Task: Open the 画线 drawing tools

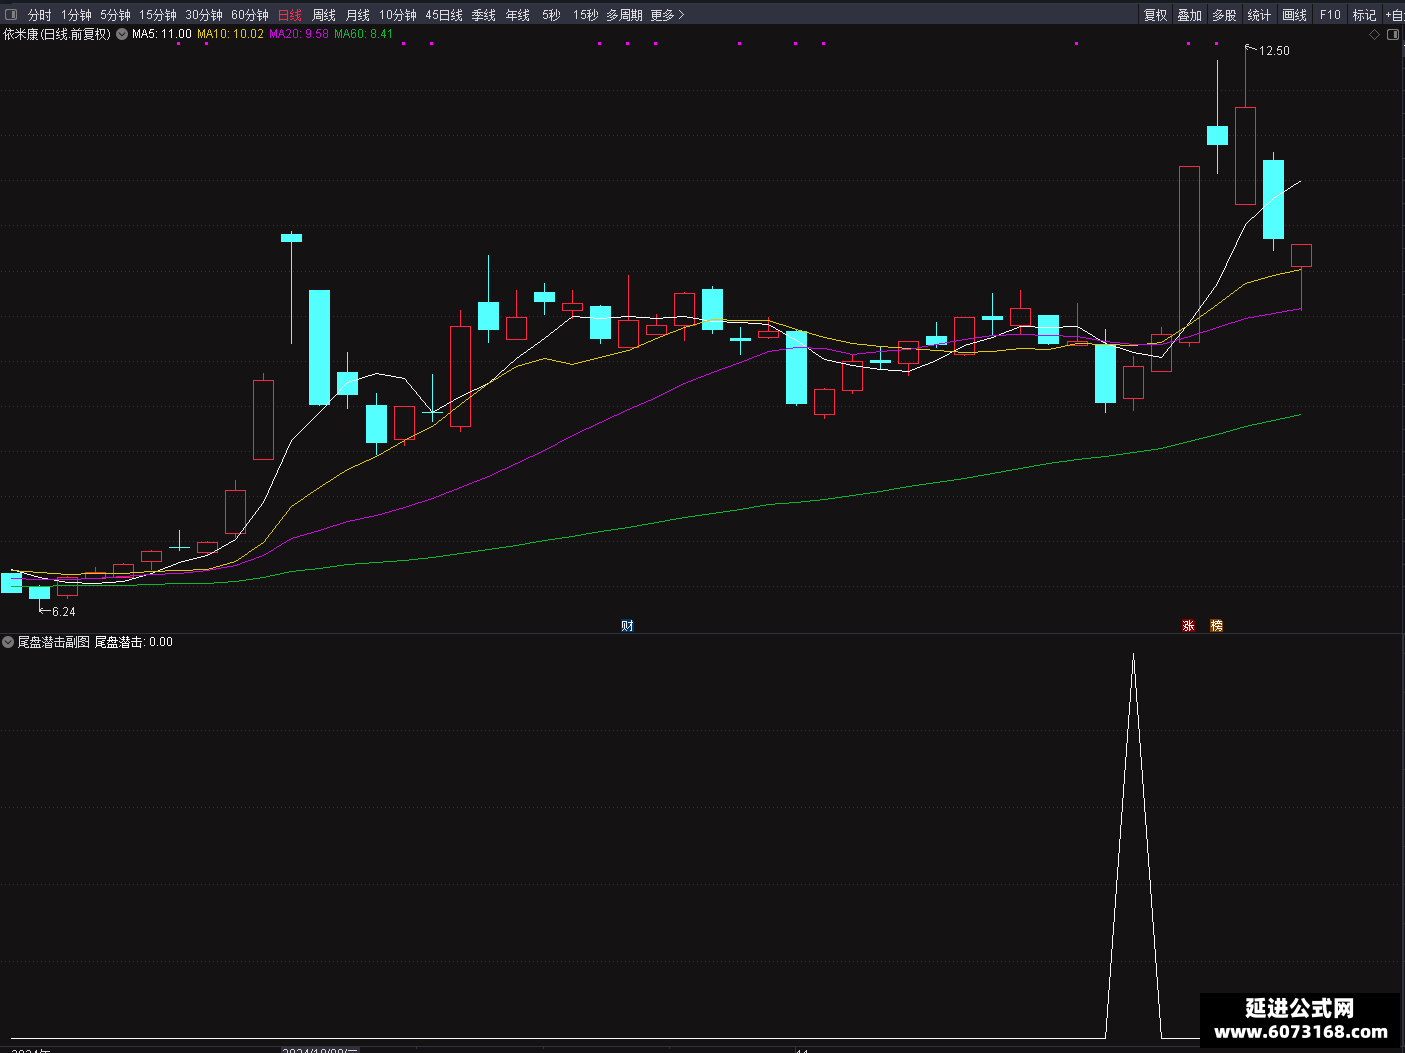Action: point(1294,15)
